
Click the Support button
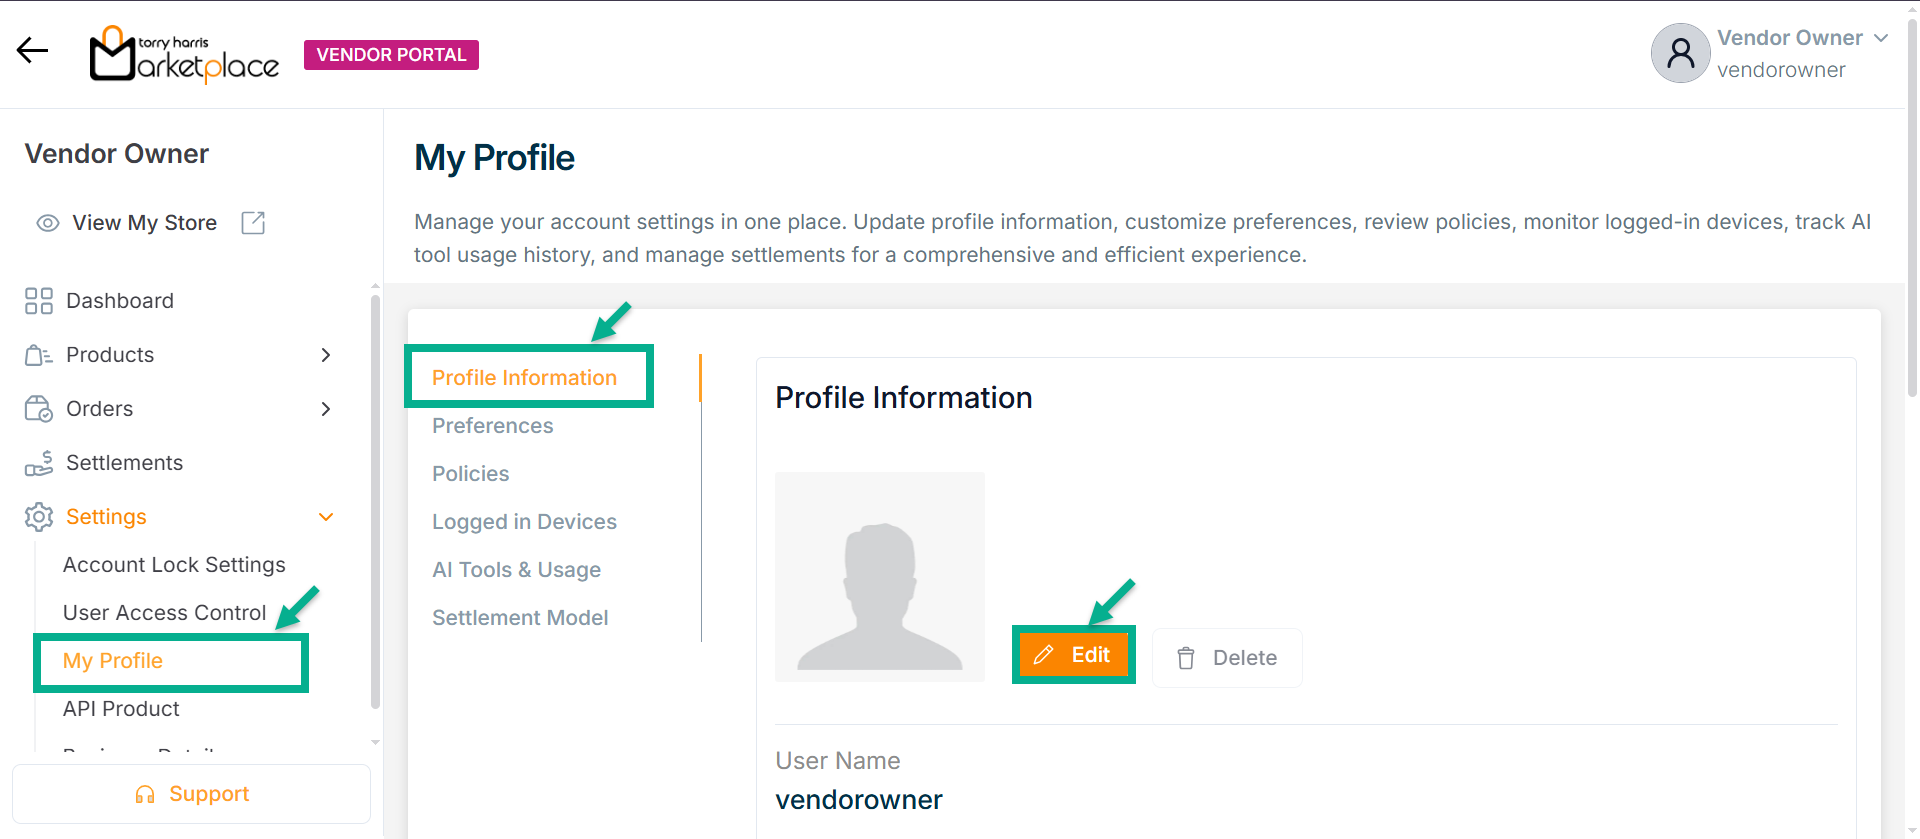(191, 794)
